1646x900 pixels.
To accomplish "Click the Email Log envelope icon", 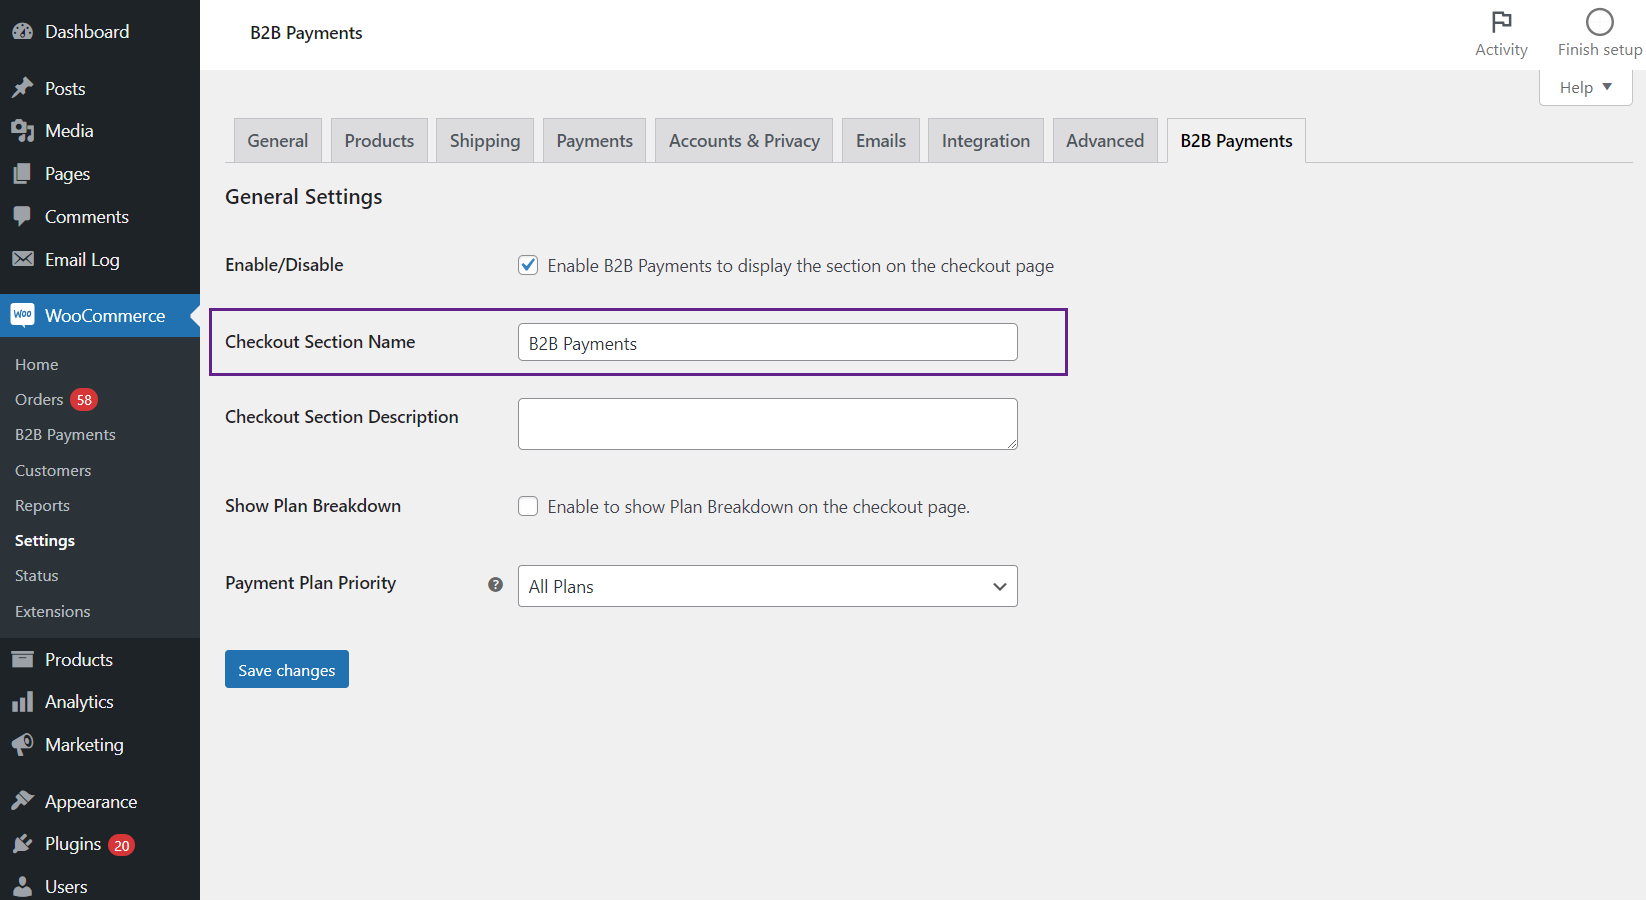I will click(x=22, y=259).
